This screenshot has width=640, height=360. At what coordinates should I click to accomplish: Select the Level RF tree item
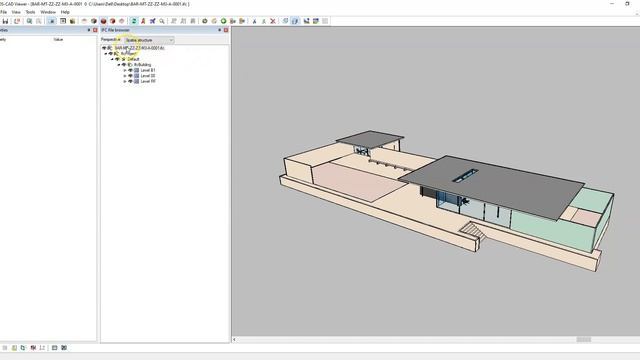click(148, 81)
